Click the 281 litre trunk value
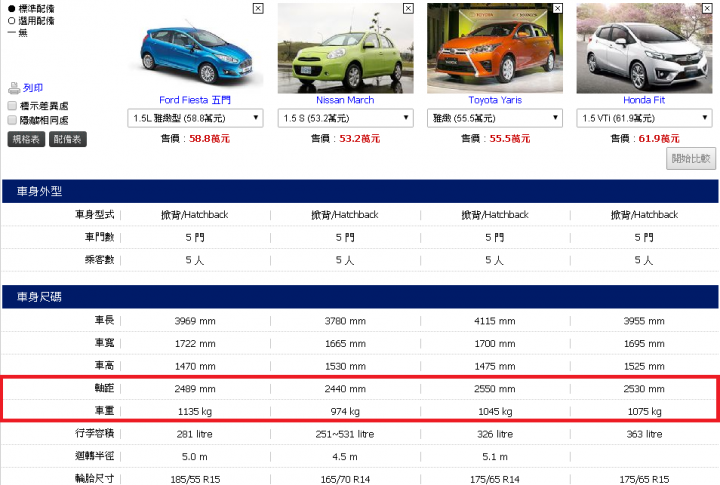The image size is (720, 485). coord(195,434)
